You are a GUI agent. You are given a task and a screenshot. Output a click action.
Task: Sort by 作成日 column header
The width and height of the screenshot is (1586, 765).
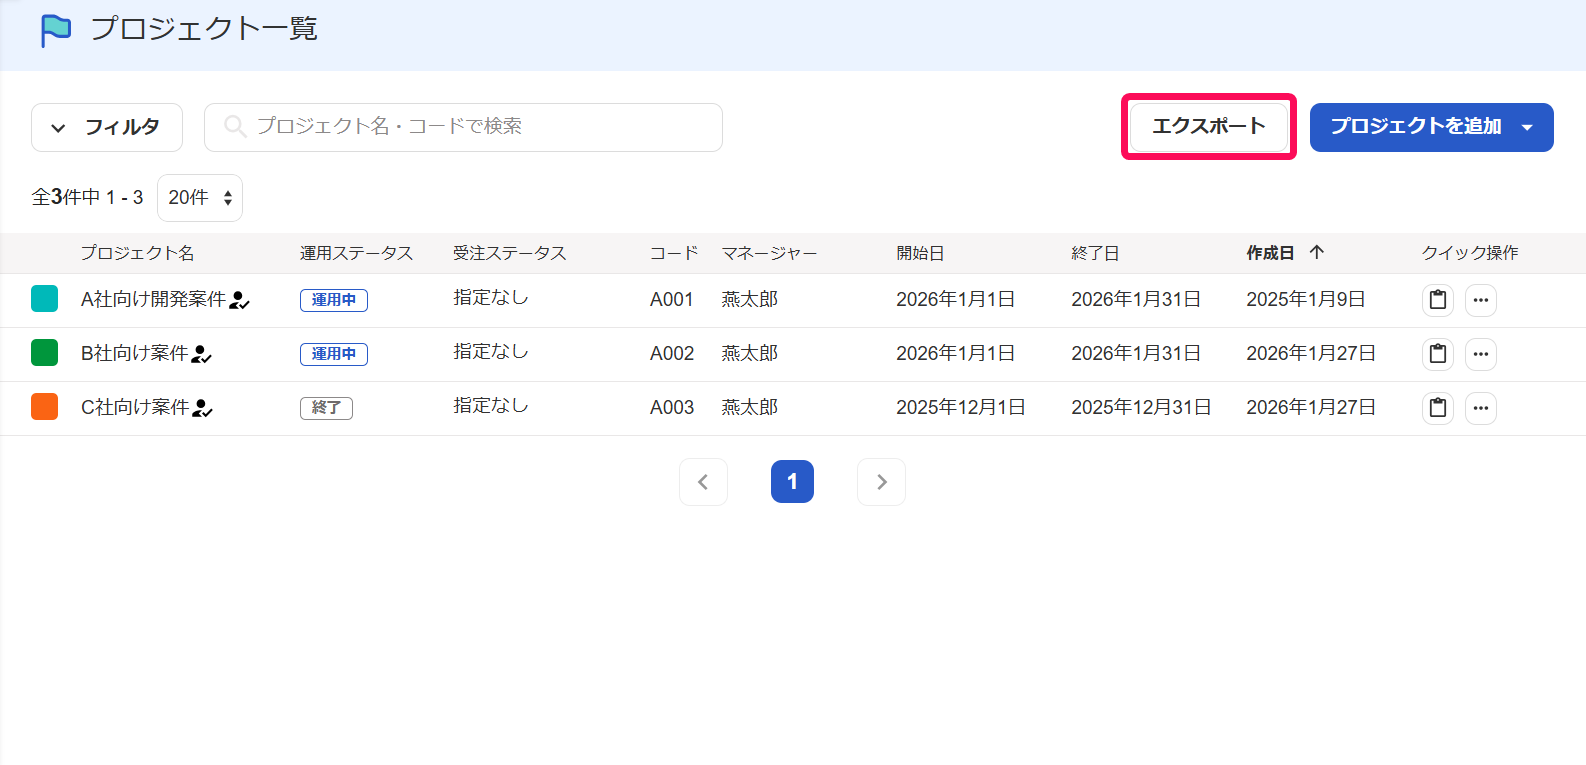1270,253
